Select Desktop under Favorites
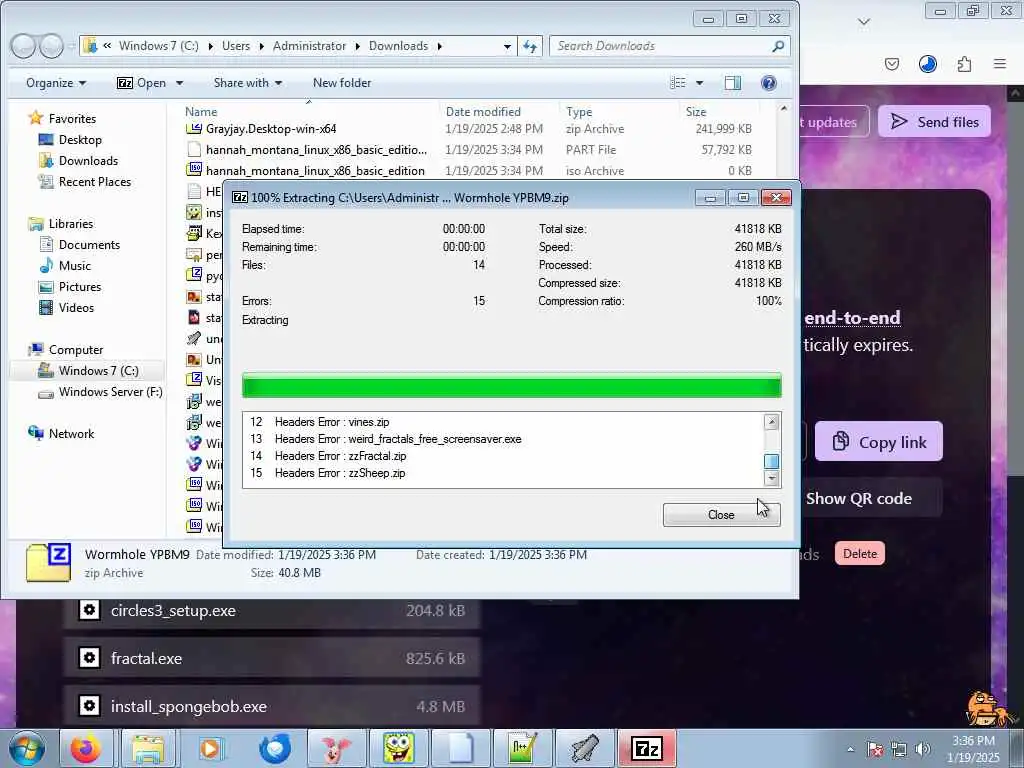This screenshot has width=1024, height=768. (x=80, y=140)
